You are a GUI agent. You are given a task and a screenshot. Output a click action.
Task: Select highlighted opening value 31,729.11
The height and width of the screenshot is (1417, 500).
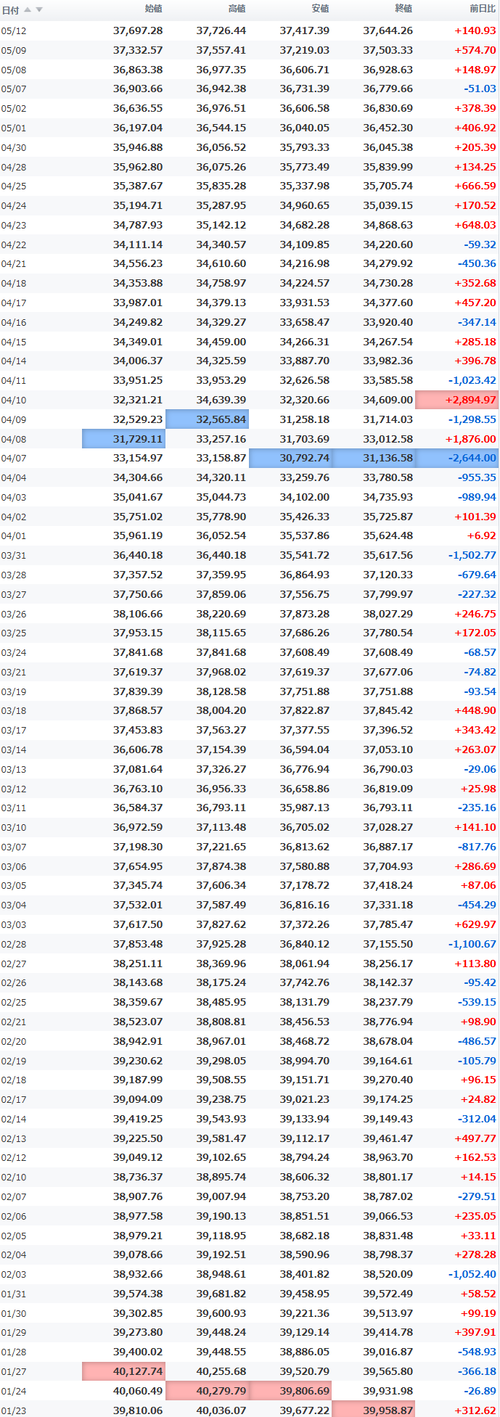(124, 438)
